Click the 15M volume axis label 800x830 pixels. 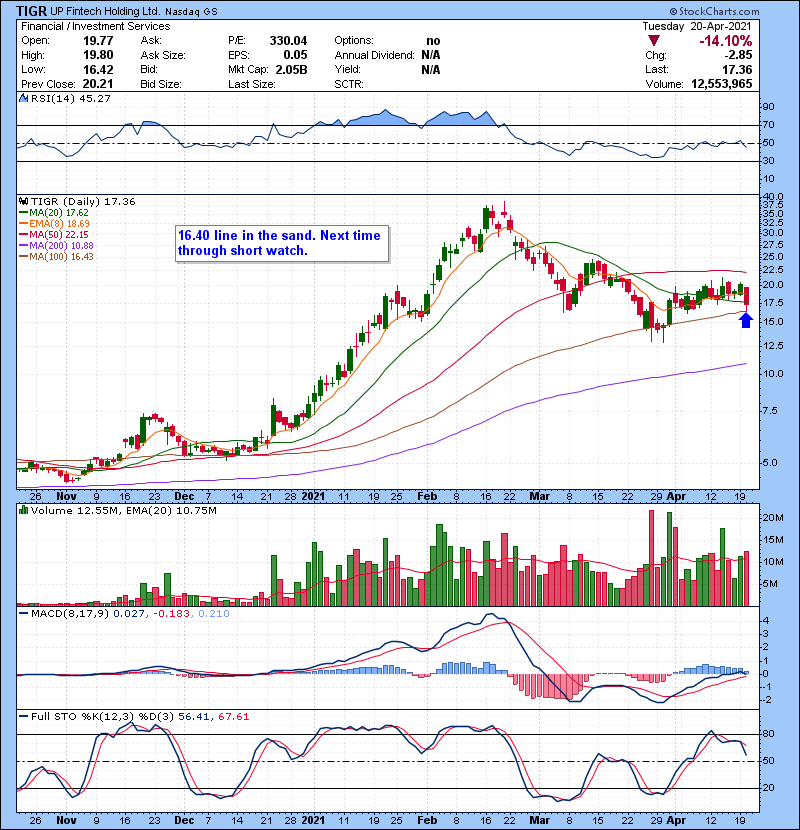(772, 540)
